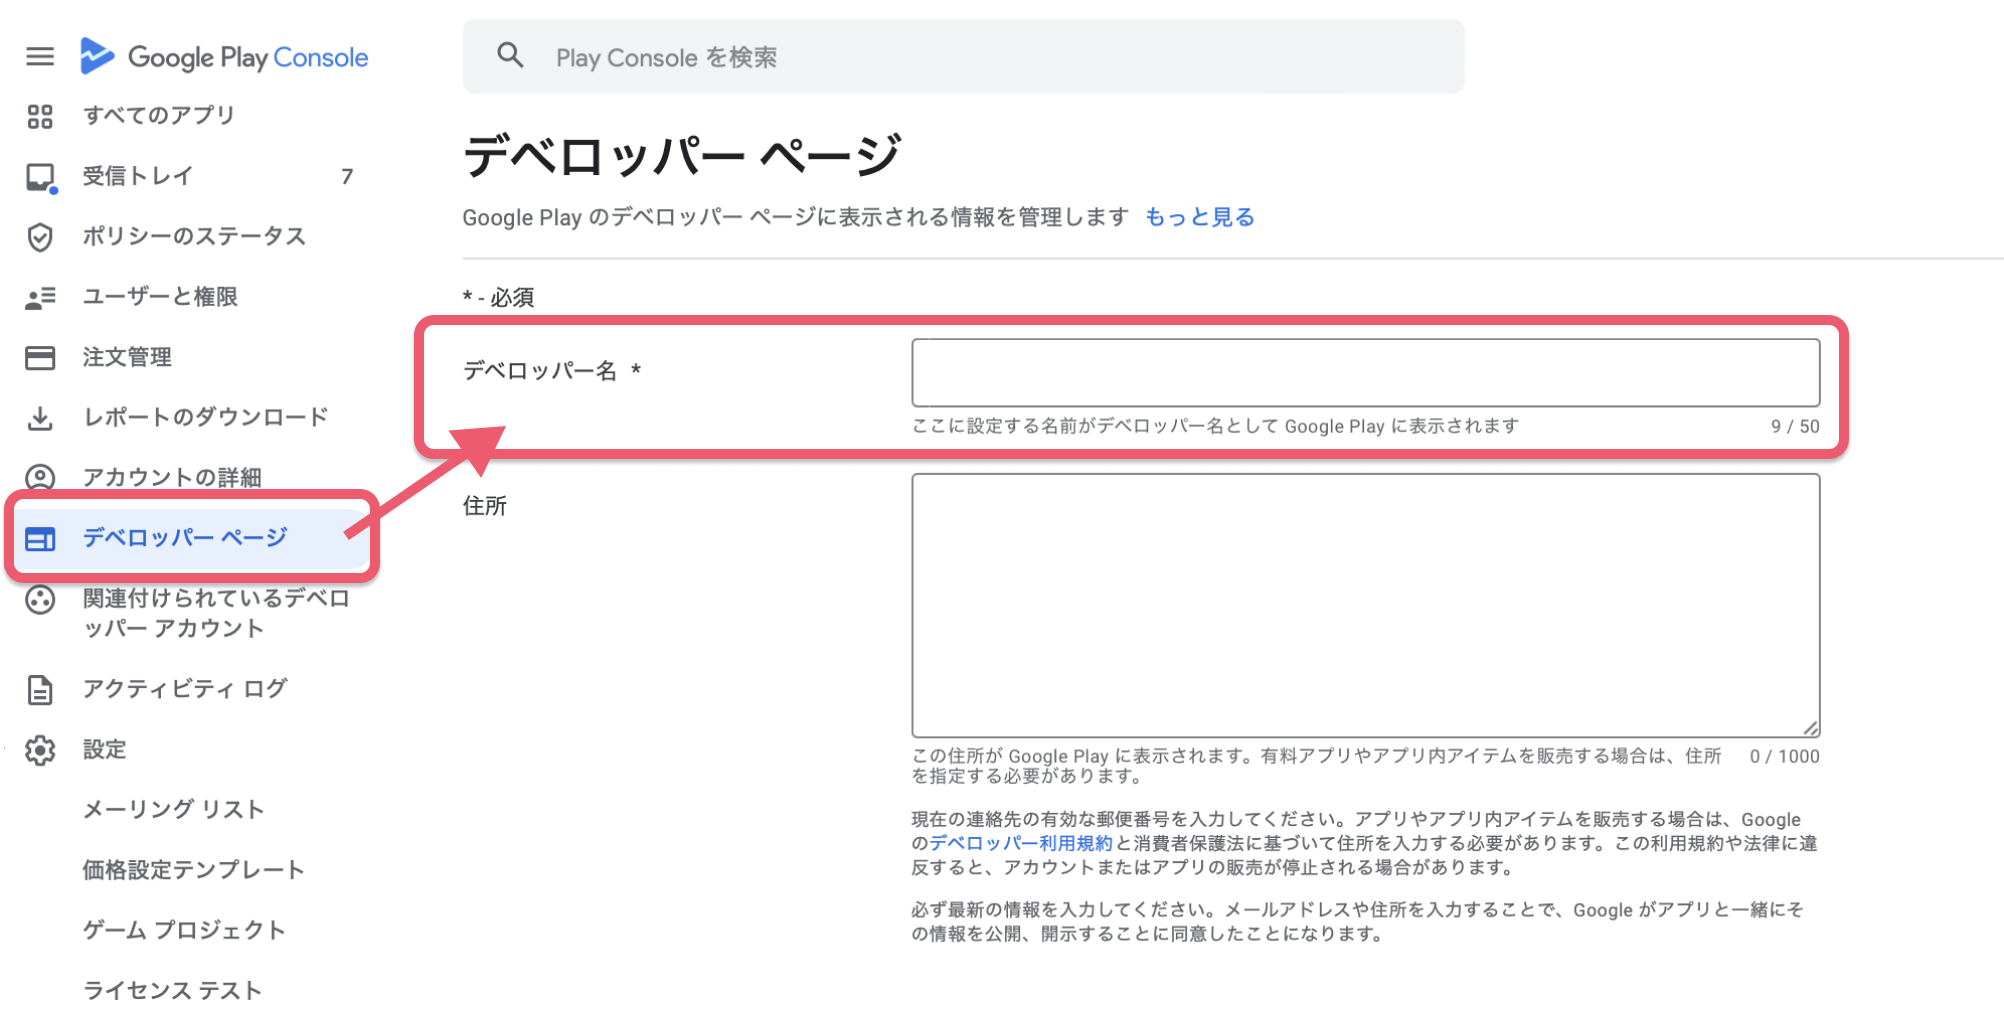Click the レポートのダウンロード download icon
Screen dimensions: 2004x1025
(x=40, y=418)
